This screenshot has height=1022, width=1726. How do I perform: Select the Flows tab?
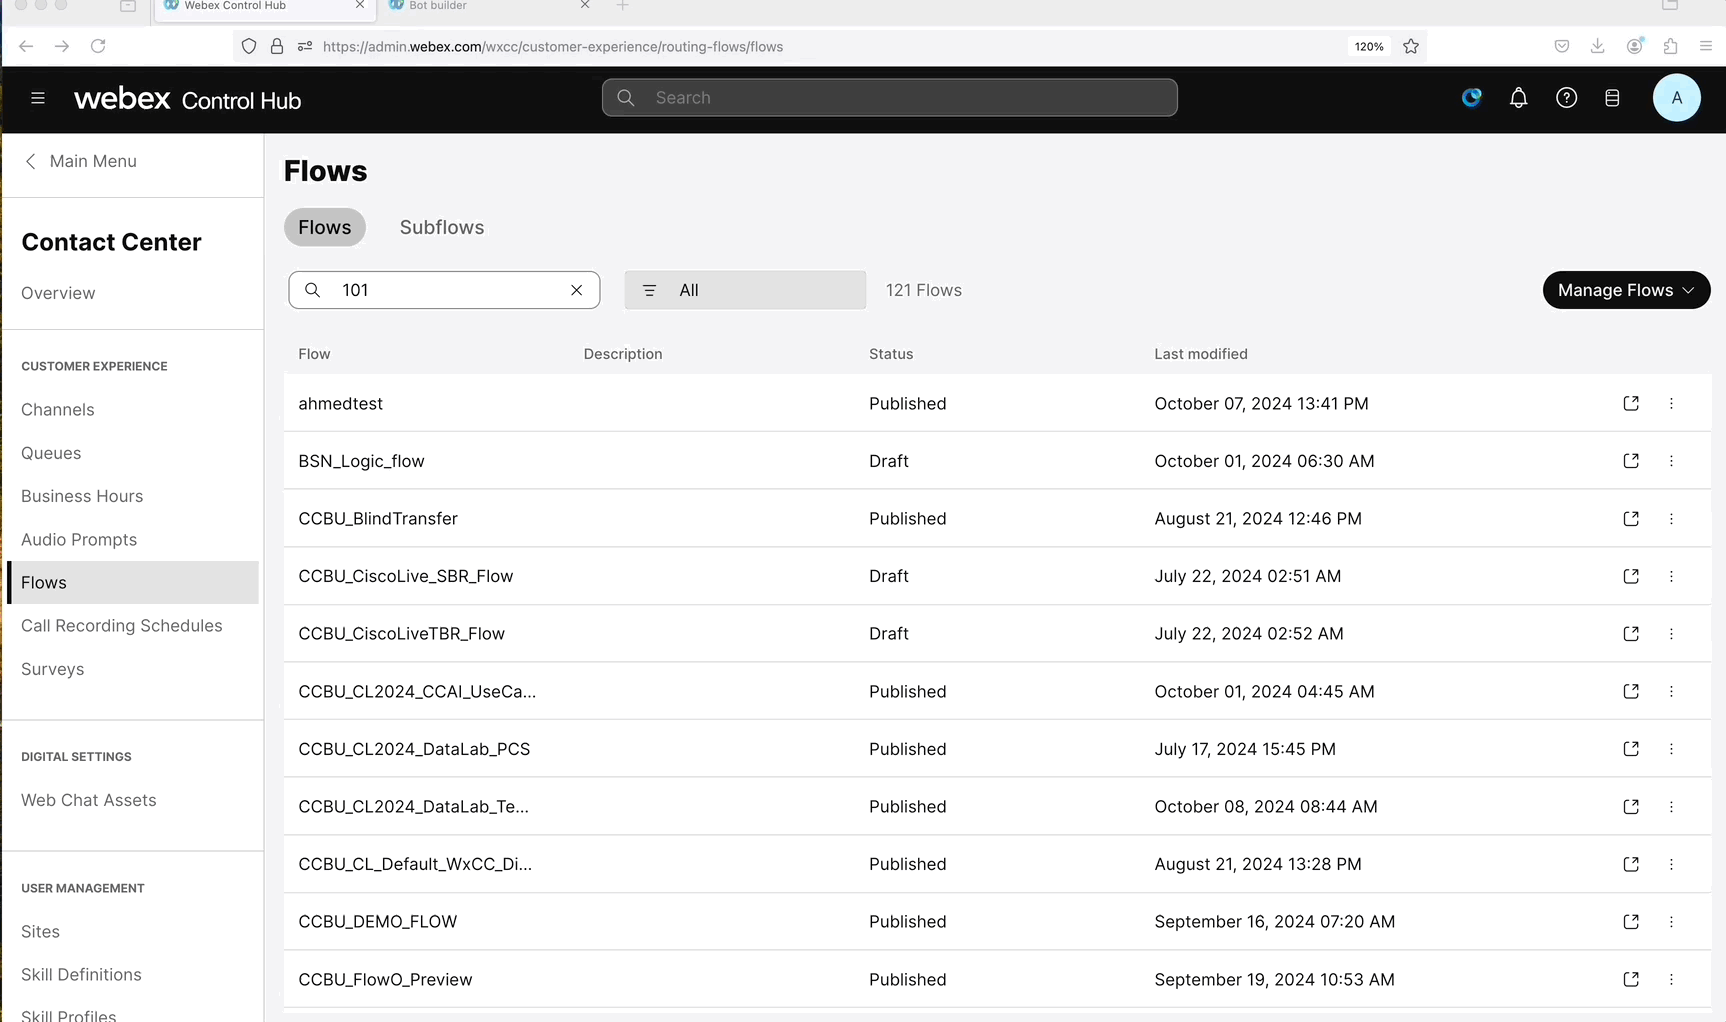point(325,227)
